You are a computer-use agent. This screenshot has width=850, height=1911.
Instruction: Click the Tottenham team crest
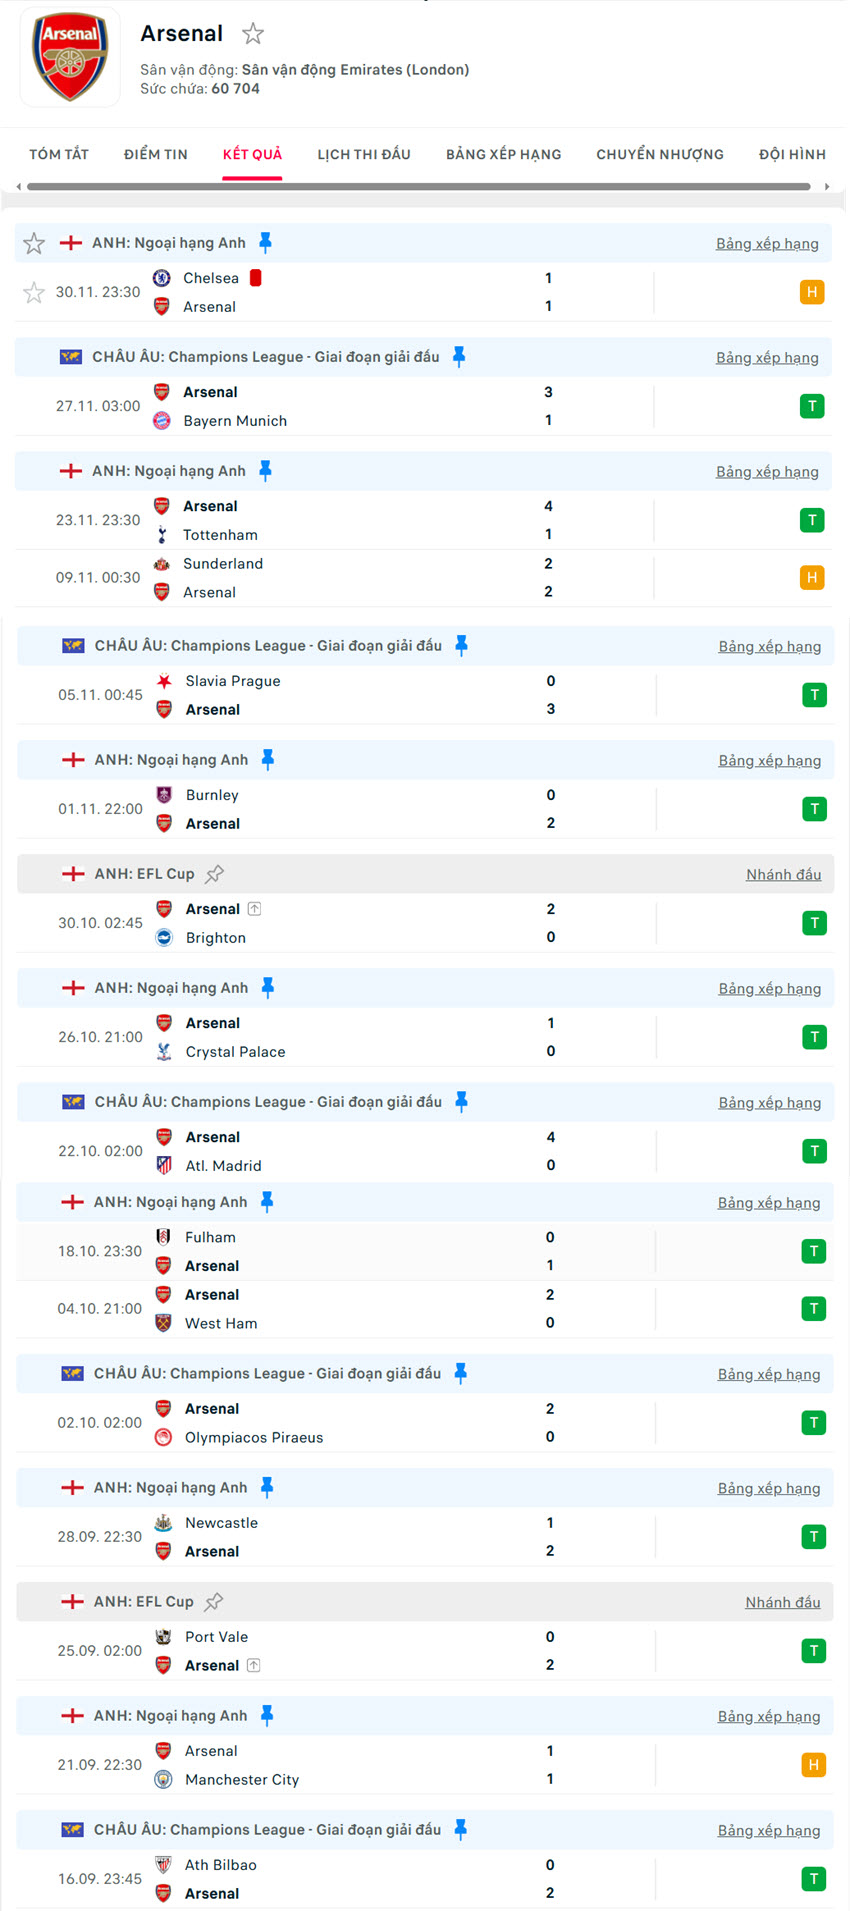(x=162, y=535)
